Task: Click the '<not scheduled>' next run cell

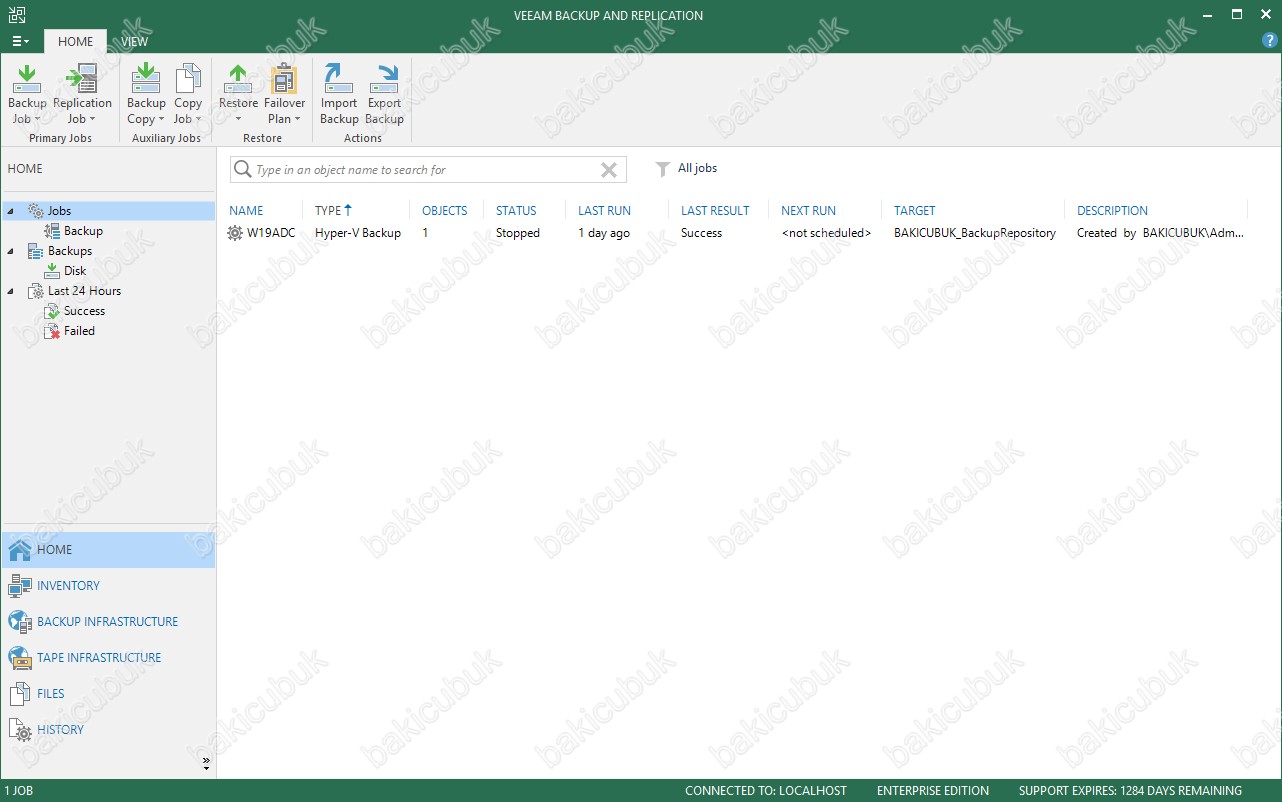Action: tap(826, 233)
